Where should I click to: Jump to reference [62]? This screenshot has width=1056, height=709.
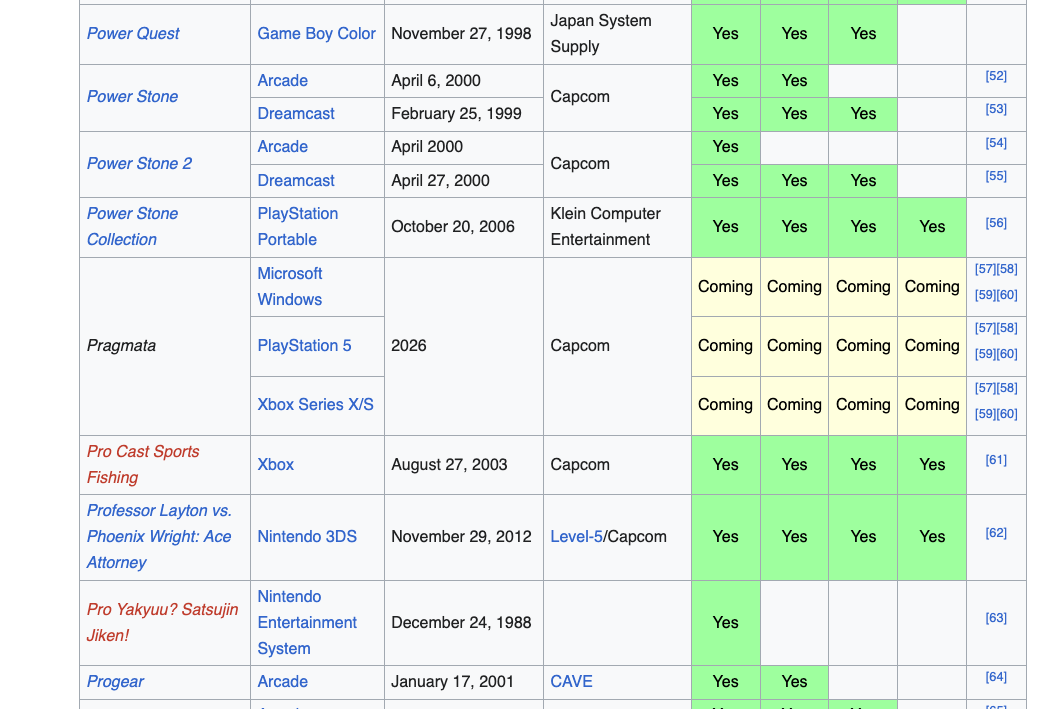coord(996,533)
